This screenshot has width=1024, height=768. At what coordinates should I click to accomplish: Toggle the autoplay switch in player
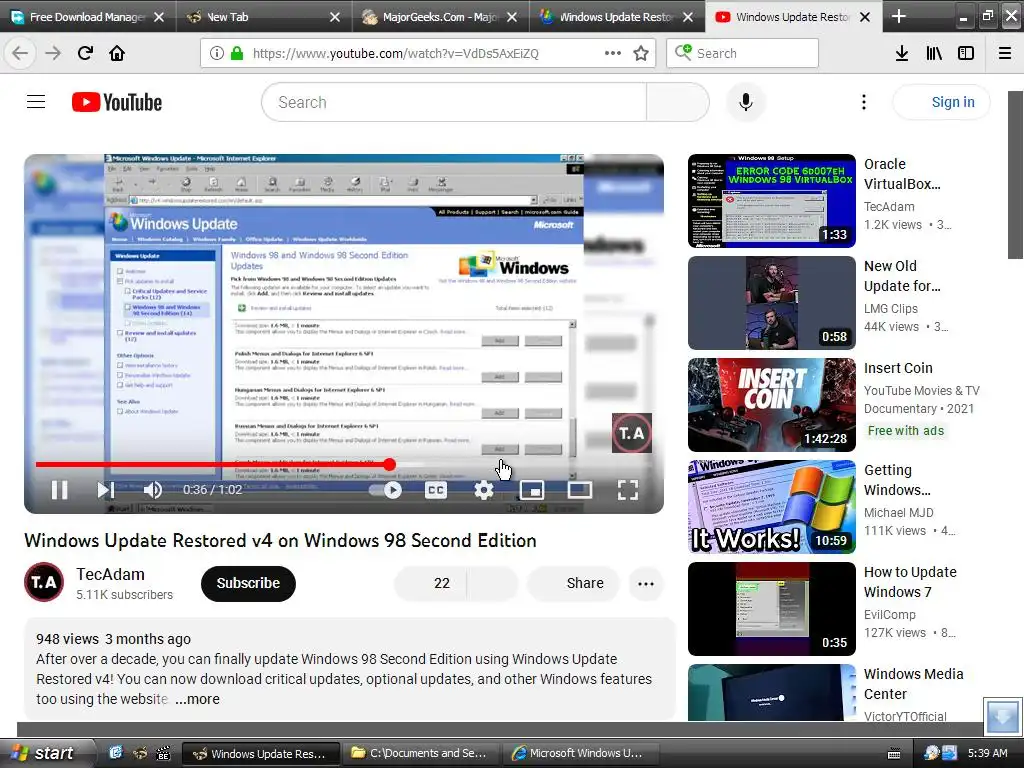point(385,490)
